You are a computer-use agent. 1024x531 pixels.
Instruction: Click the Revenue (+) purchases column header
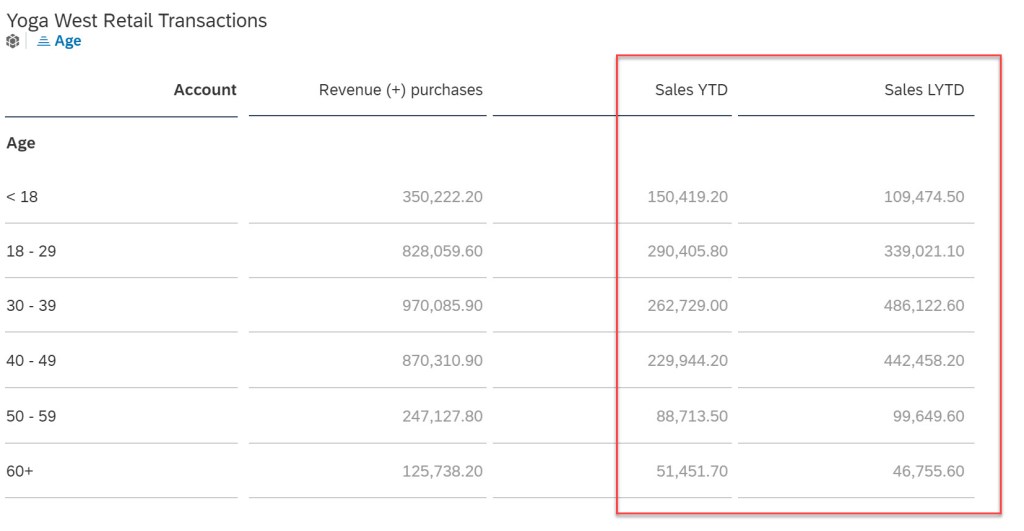400,90
